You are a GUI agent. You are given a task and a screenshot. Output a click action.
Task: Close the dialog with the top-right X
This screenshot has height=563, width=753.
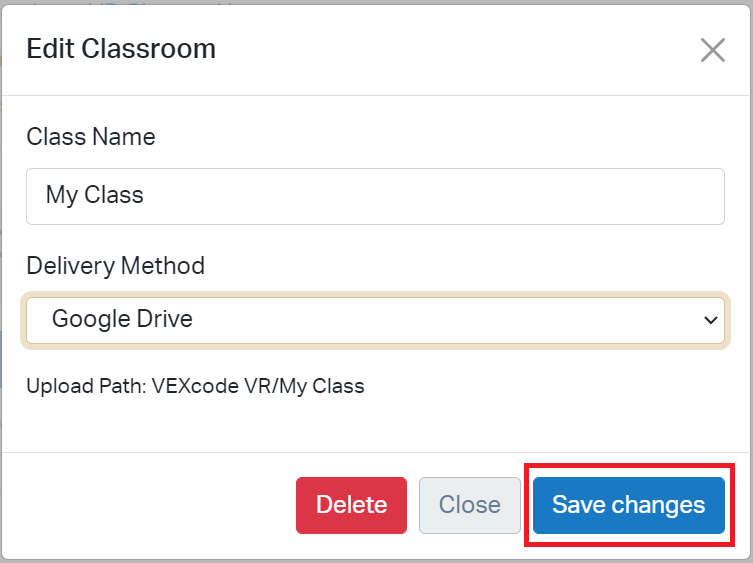point(712,50)
